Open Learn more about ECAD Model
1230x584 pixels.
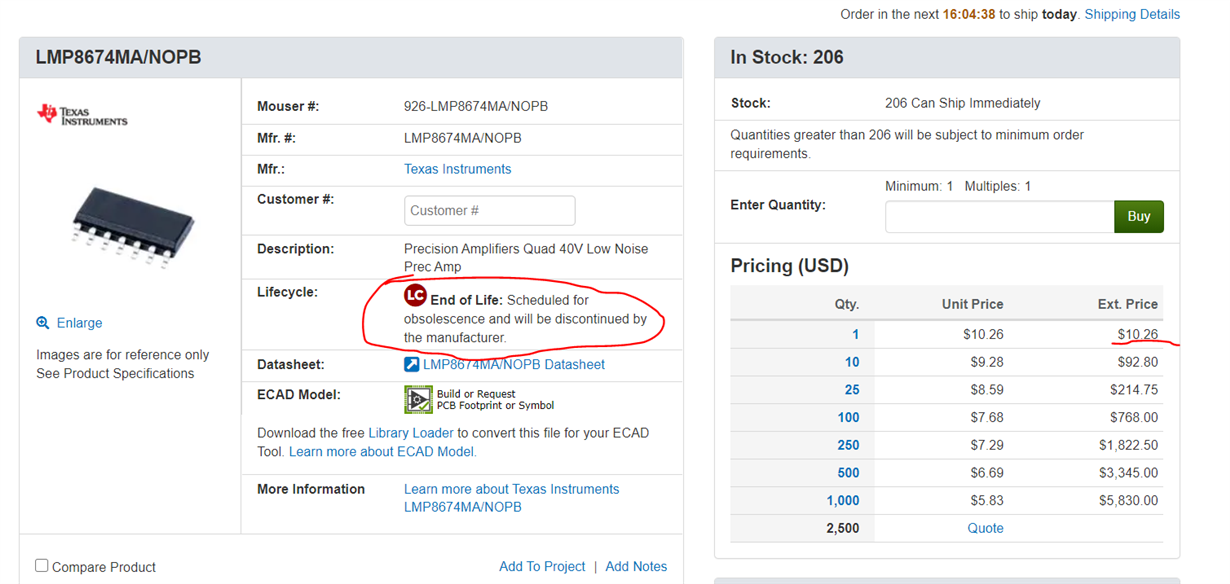pyautogui.click(x=382, y=452)
